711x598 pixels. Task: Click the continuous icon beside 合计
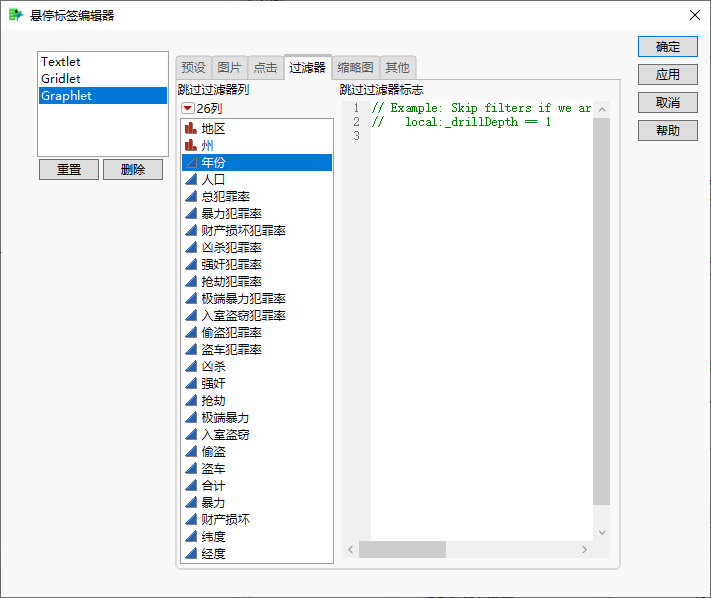click(x=191, y=486)
